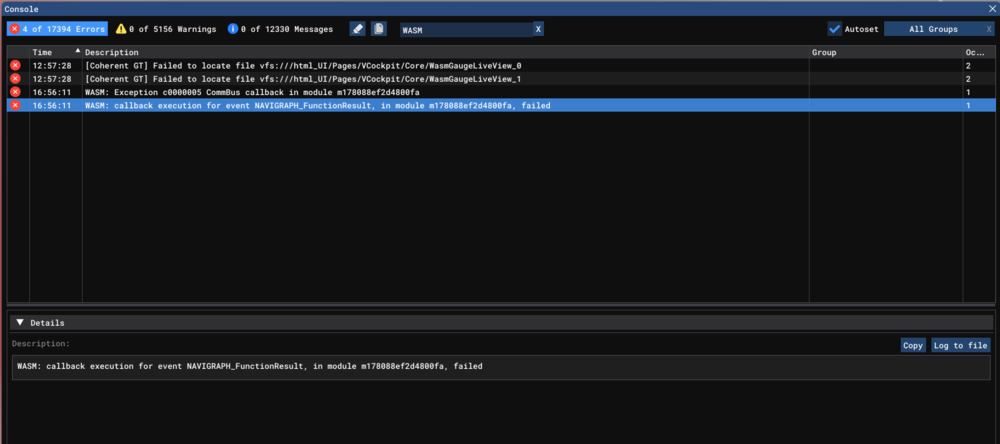Toggle the Messages filter

click(x=282, y=30)
